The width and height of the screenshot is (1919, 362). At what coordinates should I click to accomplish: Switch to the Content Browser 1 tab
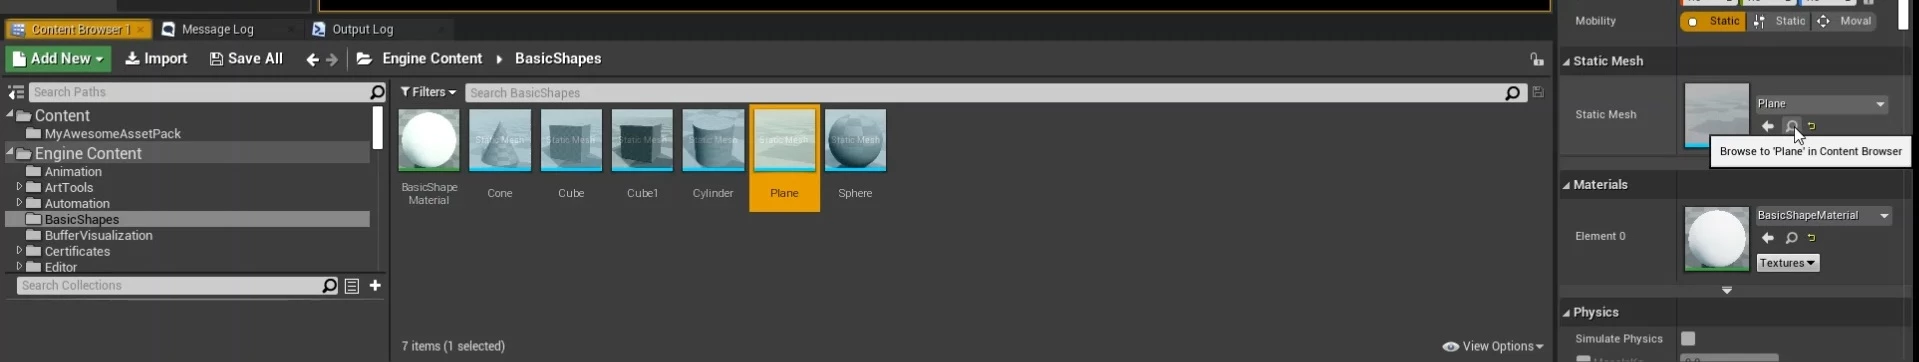pos(80,29)
